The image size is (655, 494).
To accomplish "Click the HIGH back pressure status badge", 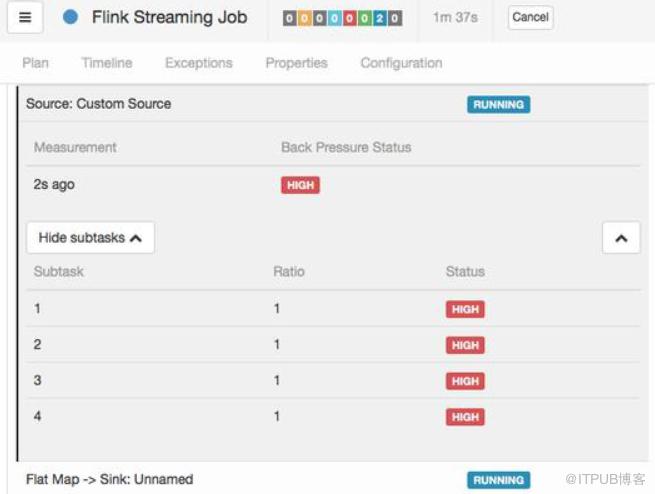I will (300, 185).
